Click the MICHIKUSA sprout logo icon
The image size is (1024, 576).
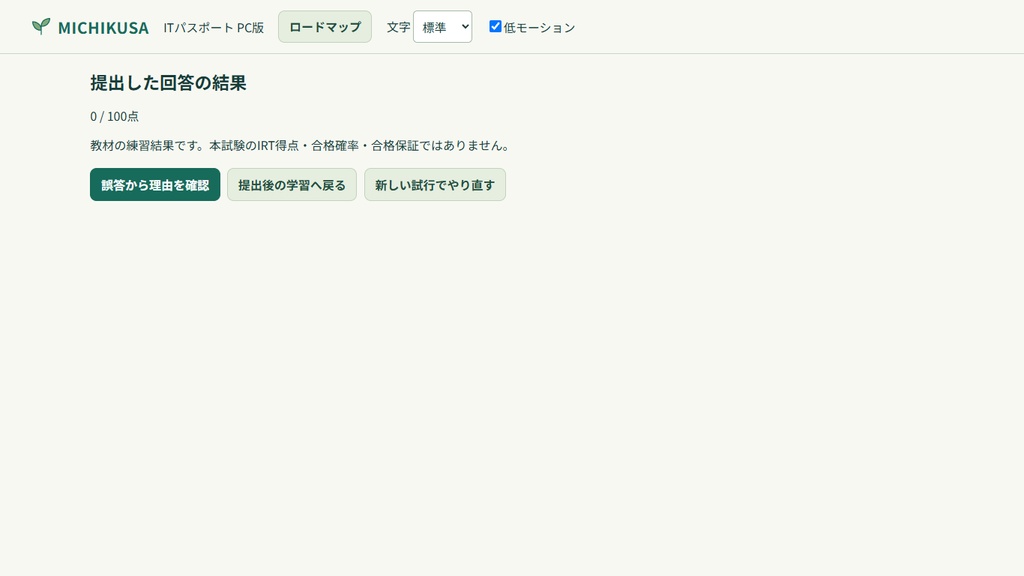pyautogui.click(x=41, y=26)
